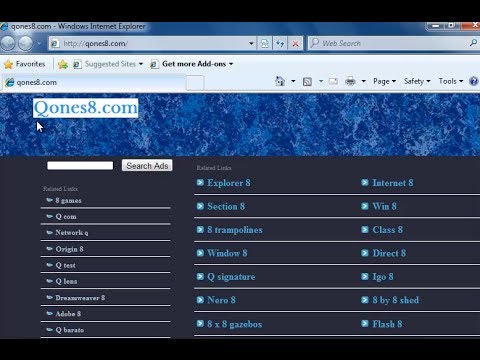Click arrow bullet icon beside Explorer 8

(200, 182)
